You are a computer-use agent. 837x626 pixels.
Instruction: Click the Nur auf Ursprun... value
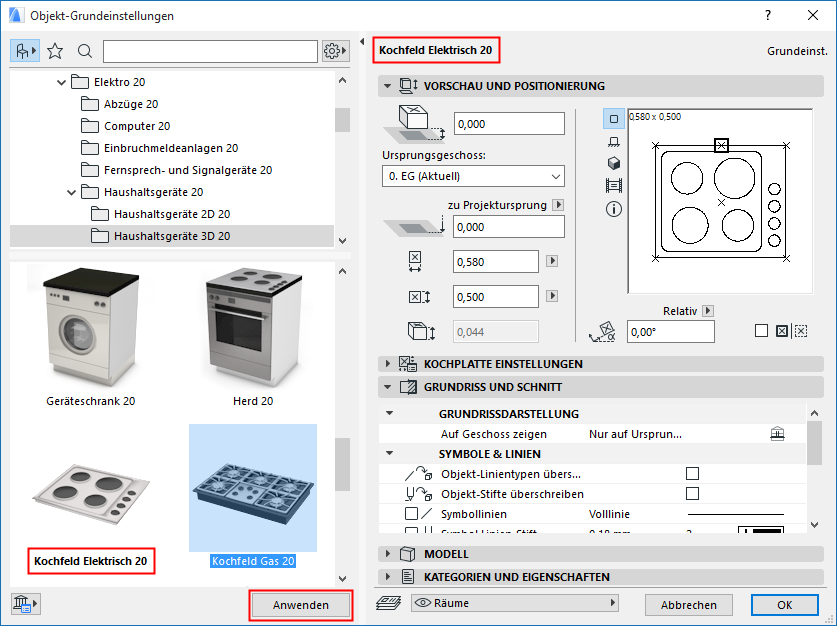[x=635, y=434]
